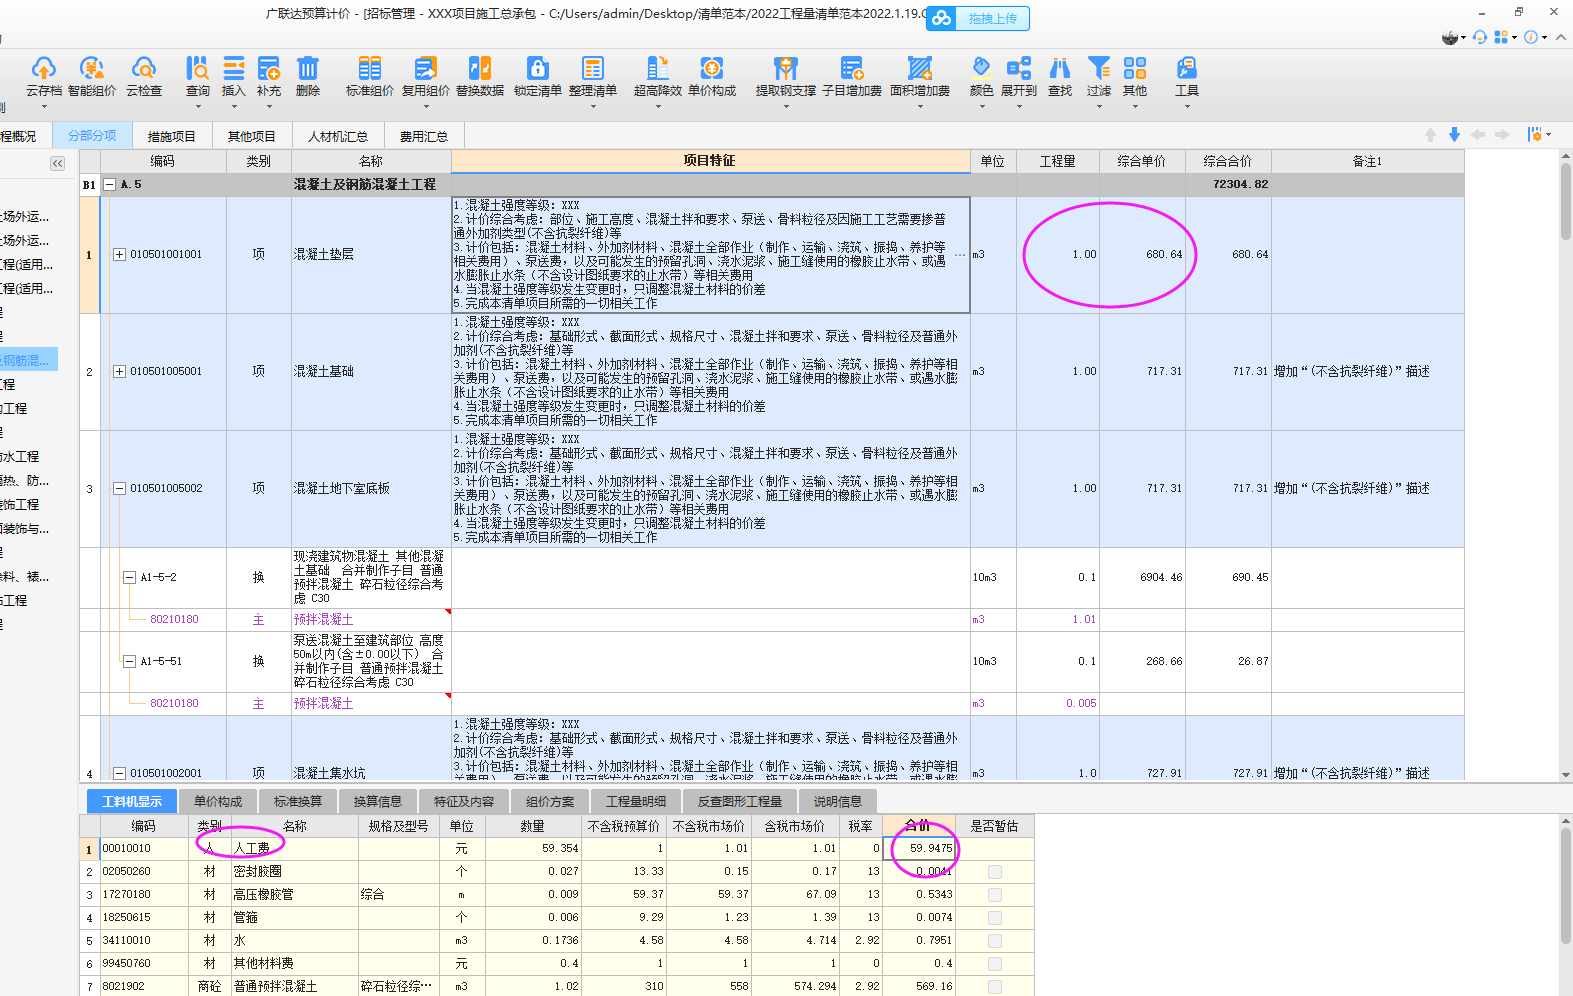
Task: Open the 说明信息 bottom tab
Action: (838, 801)
